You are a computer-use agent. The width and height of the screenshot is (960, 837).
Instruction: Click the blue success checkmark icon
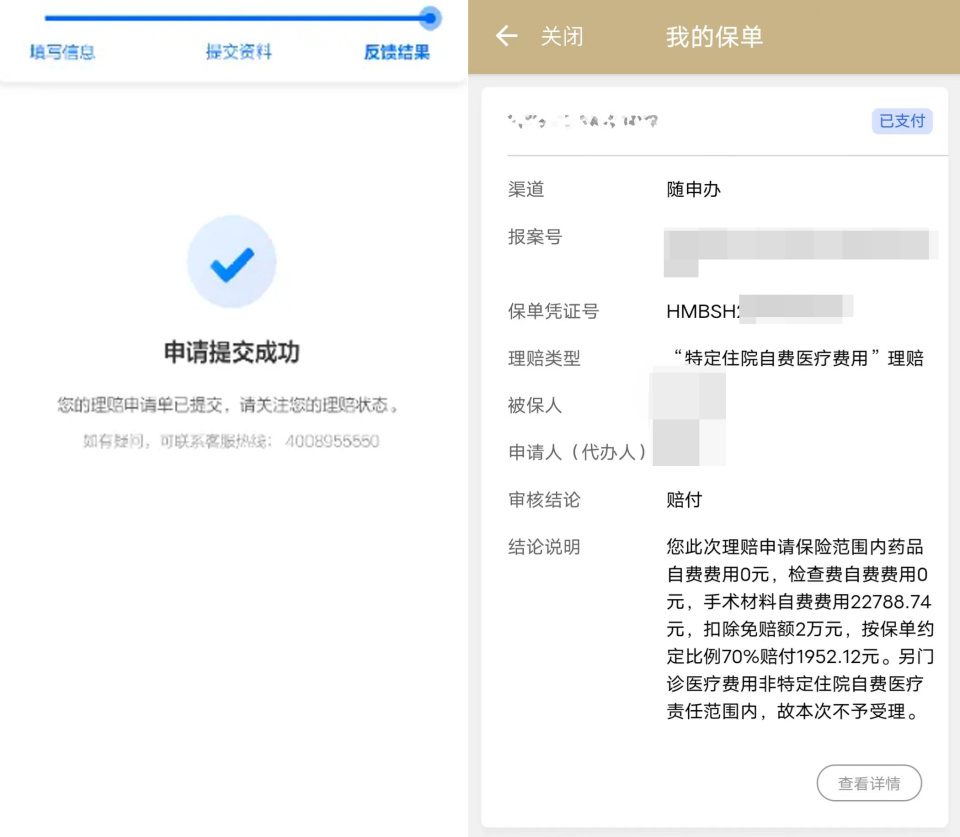point(232,262)
